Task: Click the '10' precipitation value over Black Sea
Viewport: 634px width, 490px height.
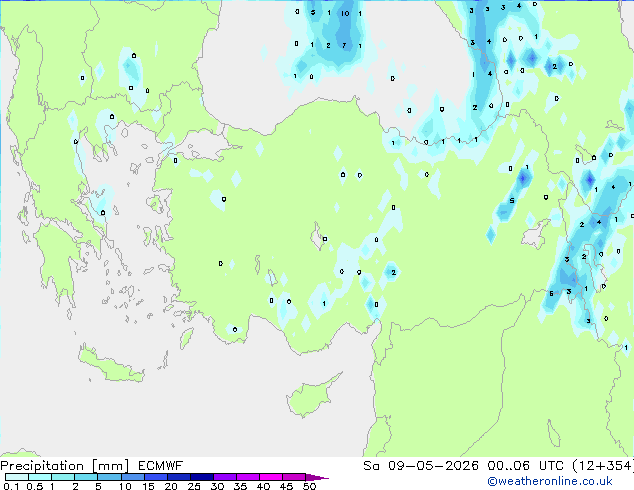Action: click(x=345, y=13)
